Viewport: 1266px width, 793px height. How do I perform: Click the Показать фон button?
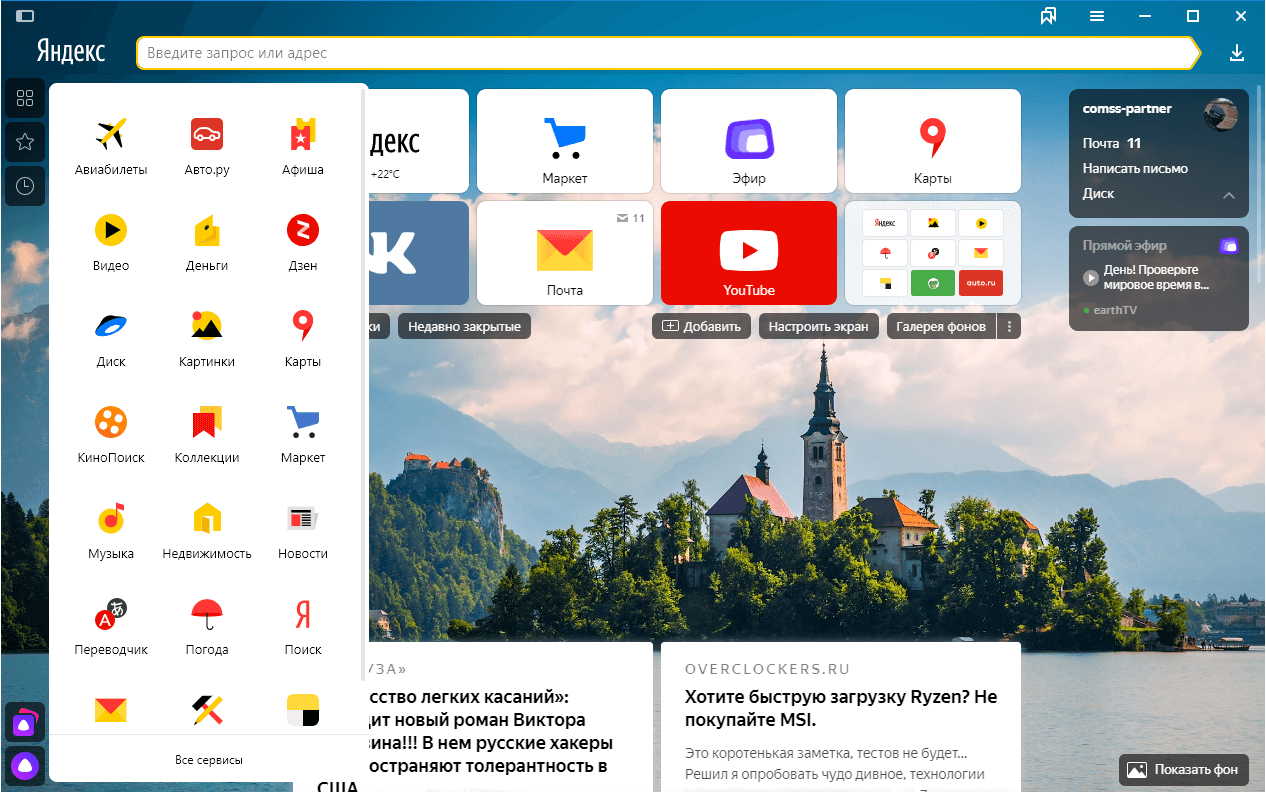(x=1184, y=769)
